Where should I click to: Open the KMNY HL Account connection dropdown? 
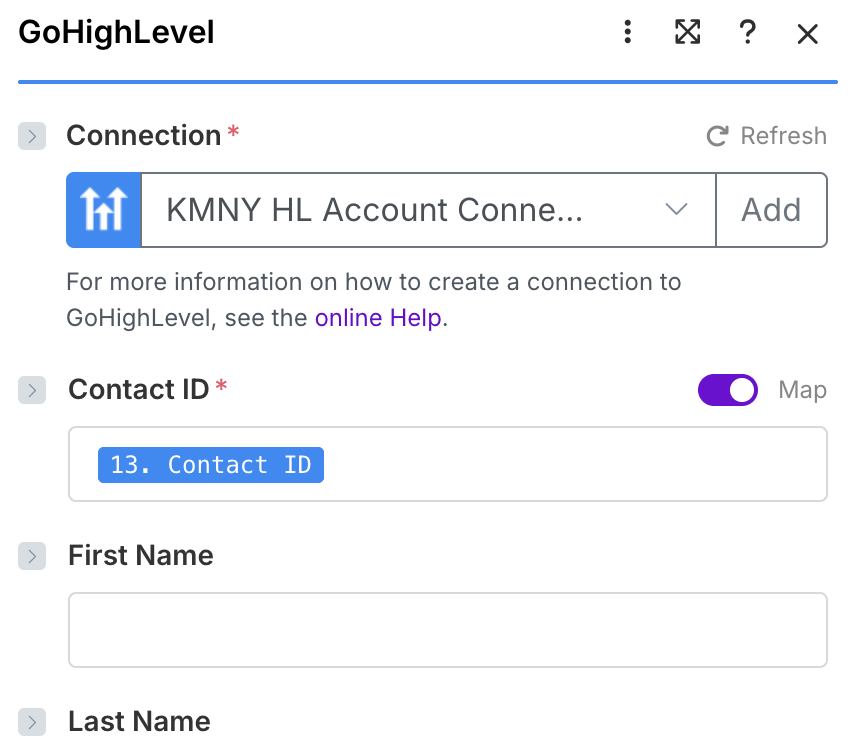tap(400, 210)
